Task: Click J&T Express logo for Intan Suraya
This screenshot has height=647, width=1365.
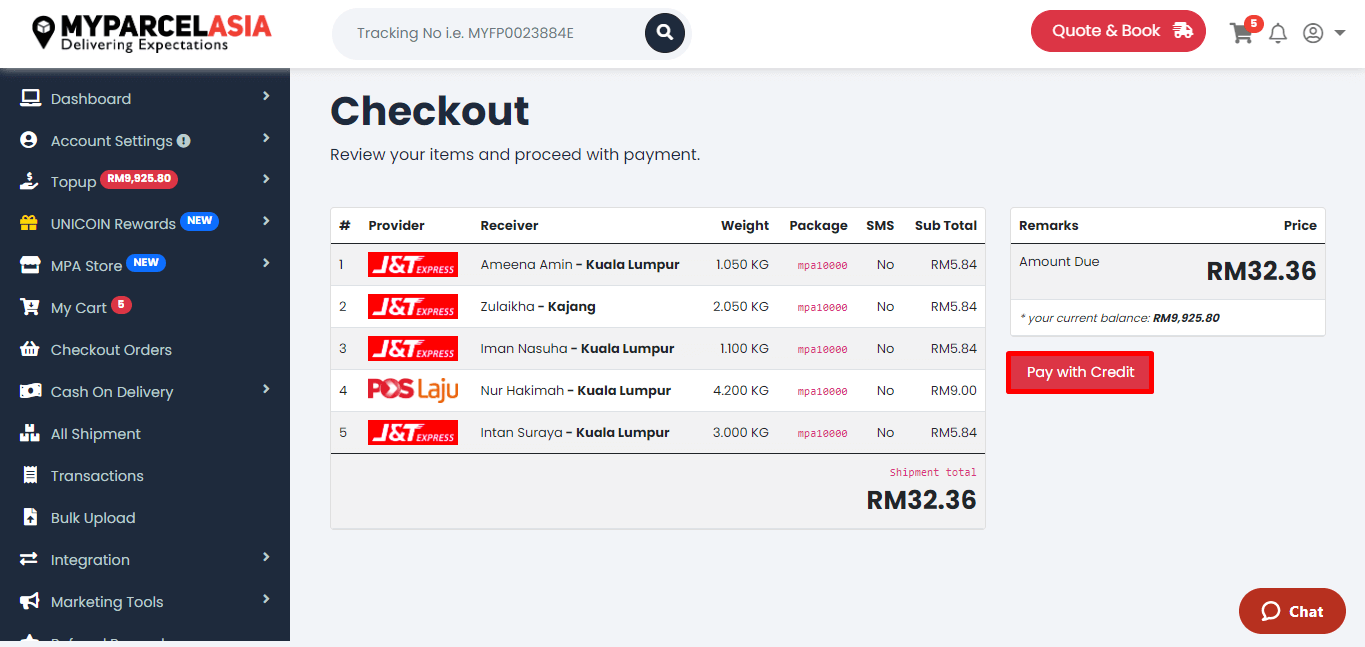Action: coord(413,432)
